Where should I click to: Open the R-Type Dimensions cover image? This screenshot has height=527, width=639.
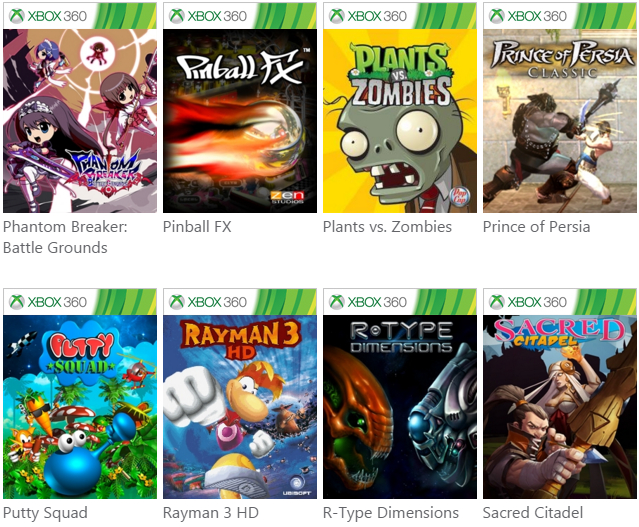coord(400,406)
